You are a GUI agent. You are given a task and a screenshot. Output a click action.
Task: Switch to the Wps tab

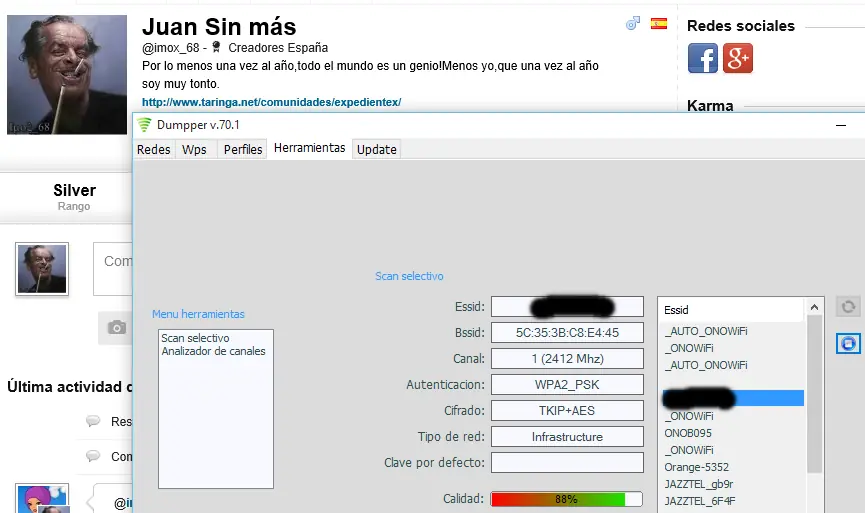point(194,149)
